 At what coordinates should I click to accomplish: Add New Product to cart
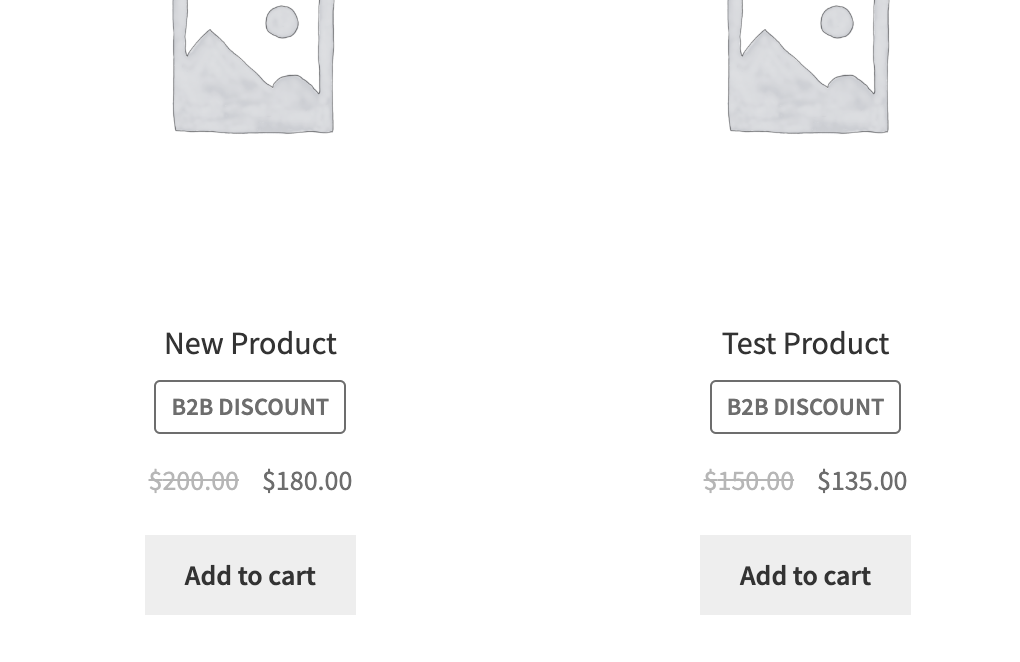click(250, 575)
